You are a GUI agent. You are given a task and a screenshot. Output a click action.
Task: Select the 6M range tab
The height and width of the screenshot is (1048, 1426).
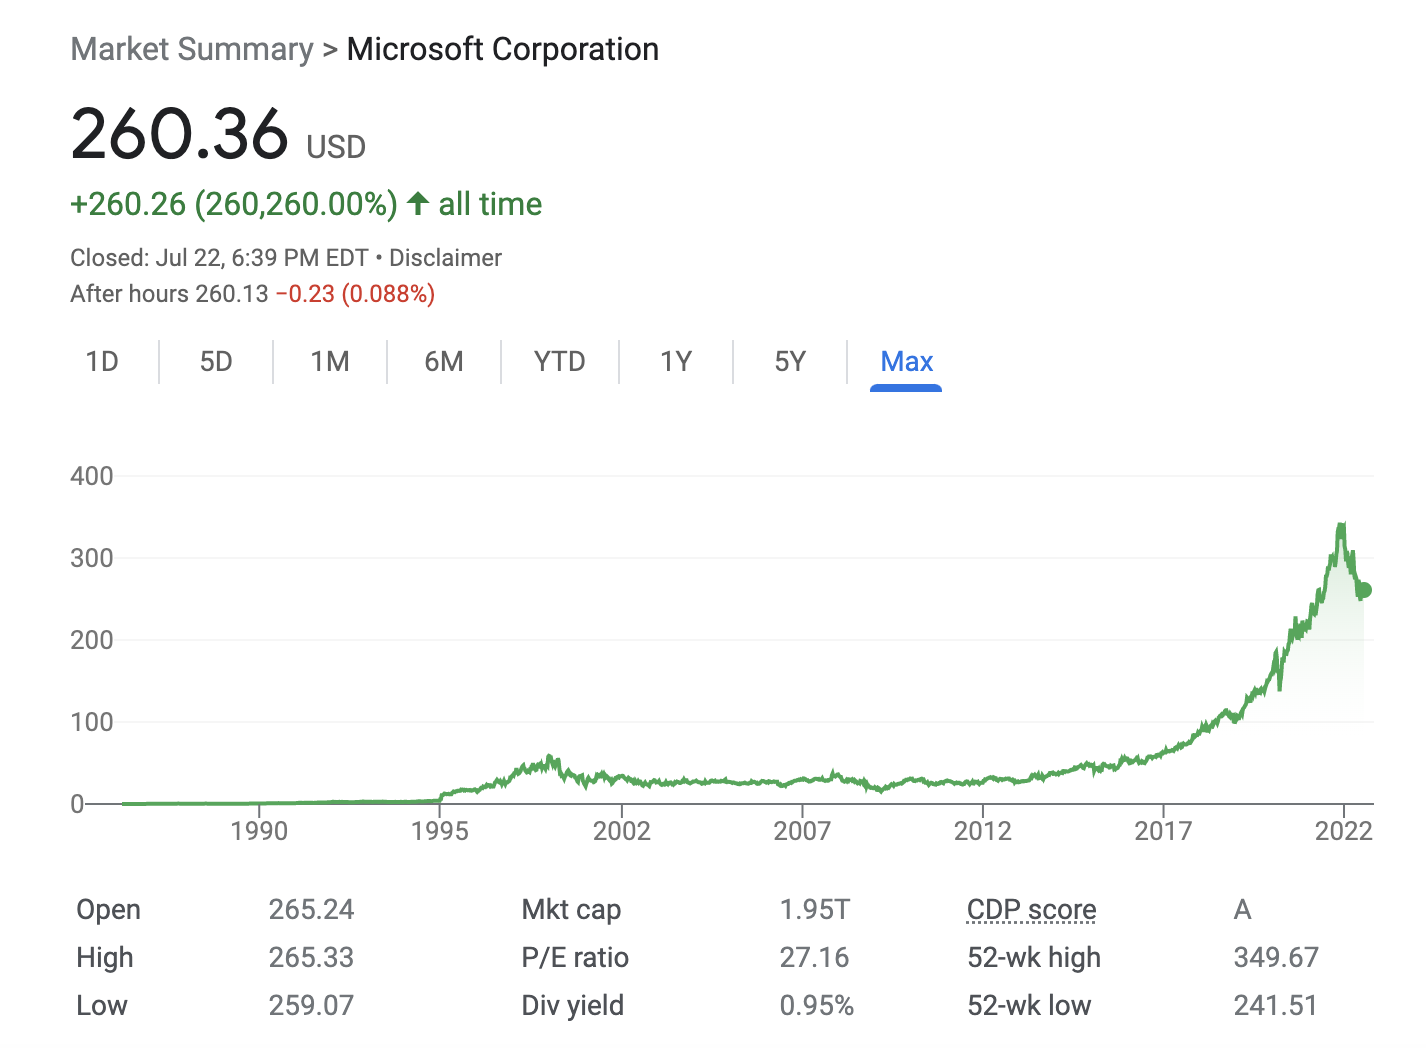click(x=444, y=361)
